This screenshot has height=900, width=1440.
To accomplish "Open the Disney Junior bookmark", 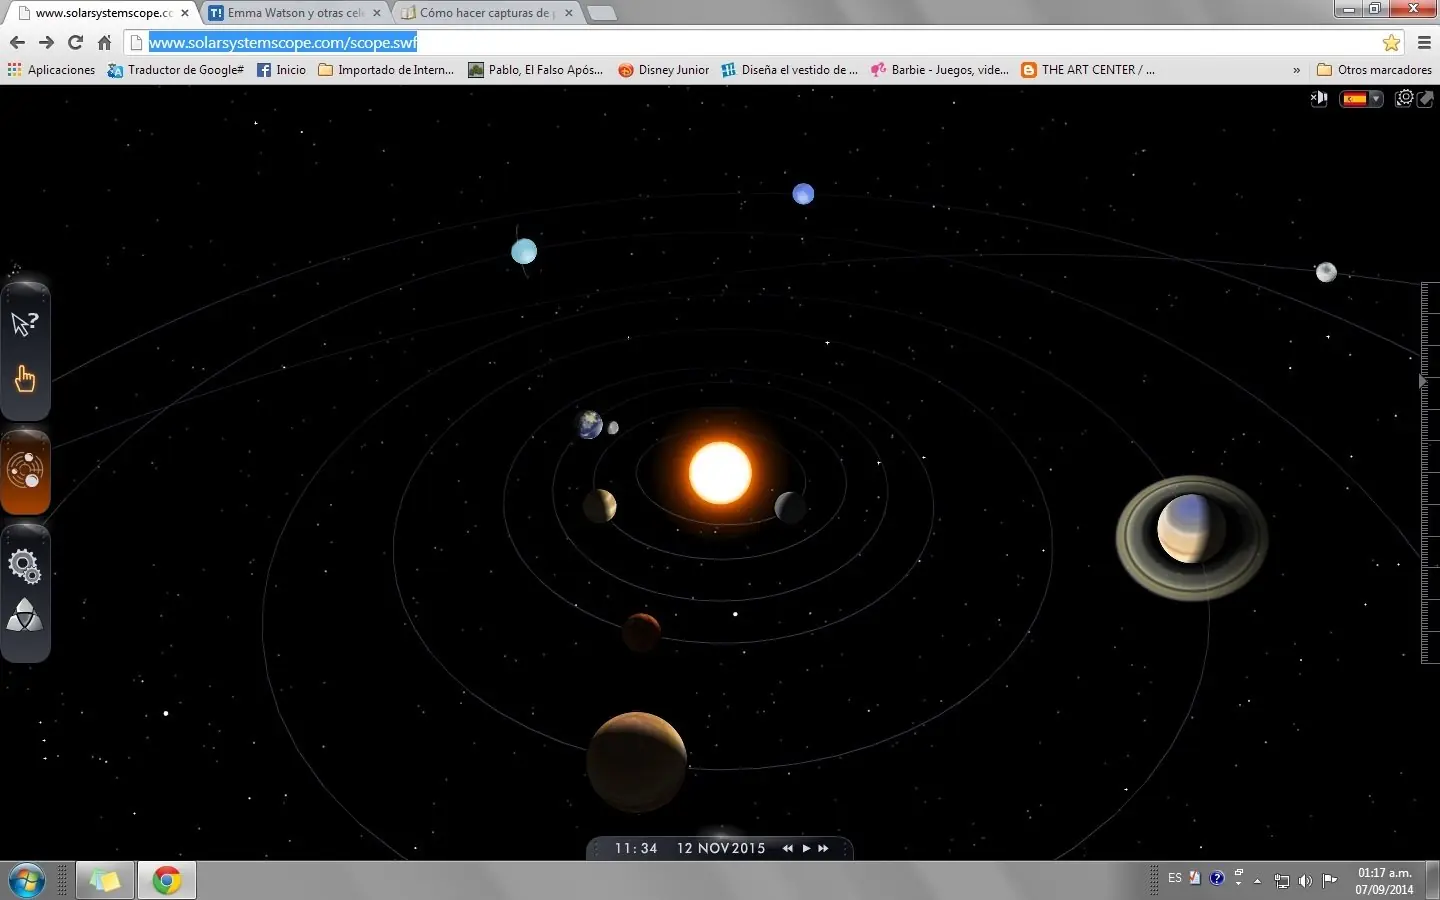I will (x=663, y=70).
